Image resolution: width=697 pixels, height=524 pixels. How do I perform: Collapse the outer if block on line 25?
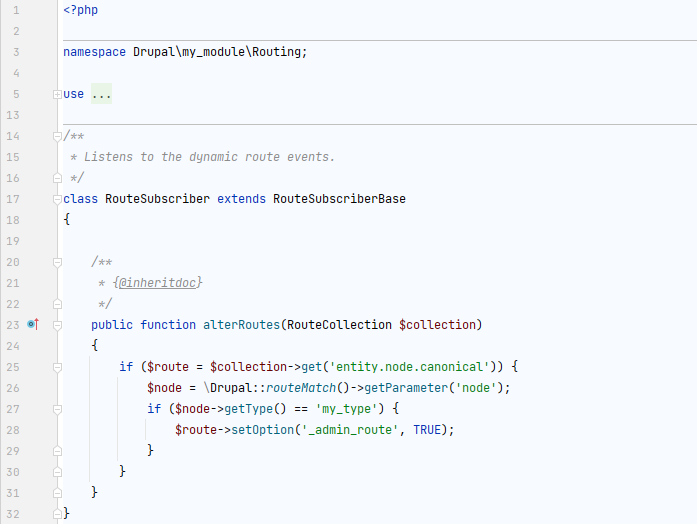(57, 367)
